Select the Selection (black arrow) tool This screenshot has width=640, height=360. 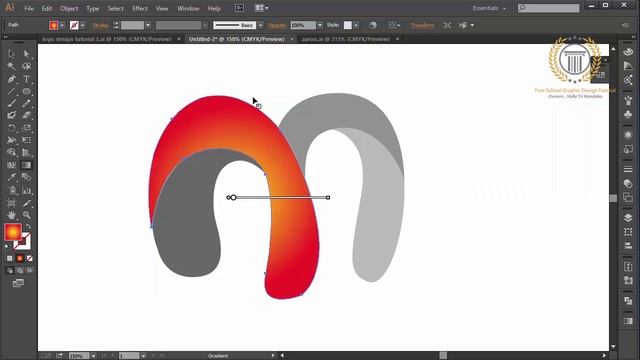(x=11, y=53)
